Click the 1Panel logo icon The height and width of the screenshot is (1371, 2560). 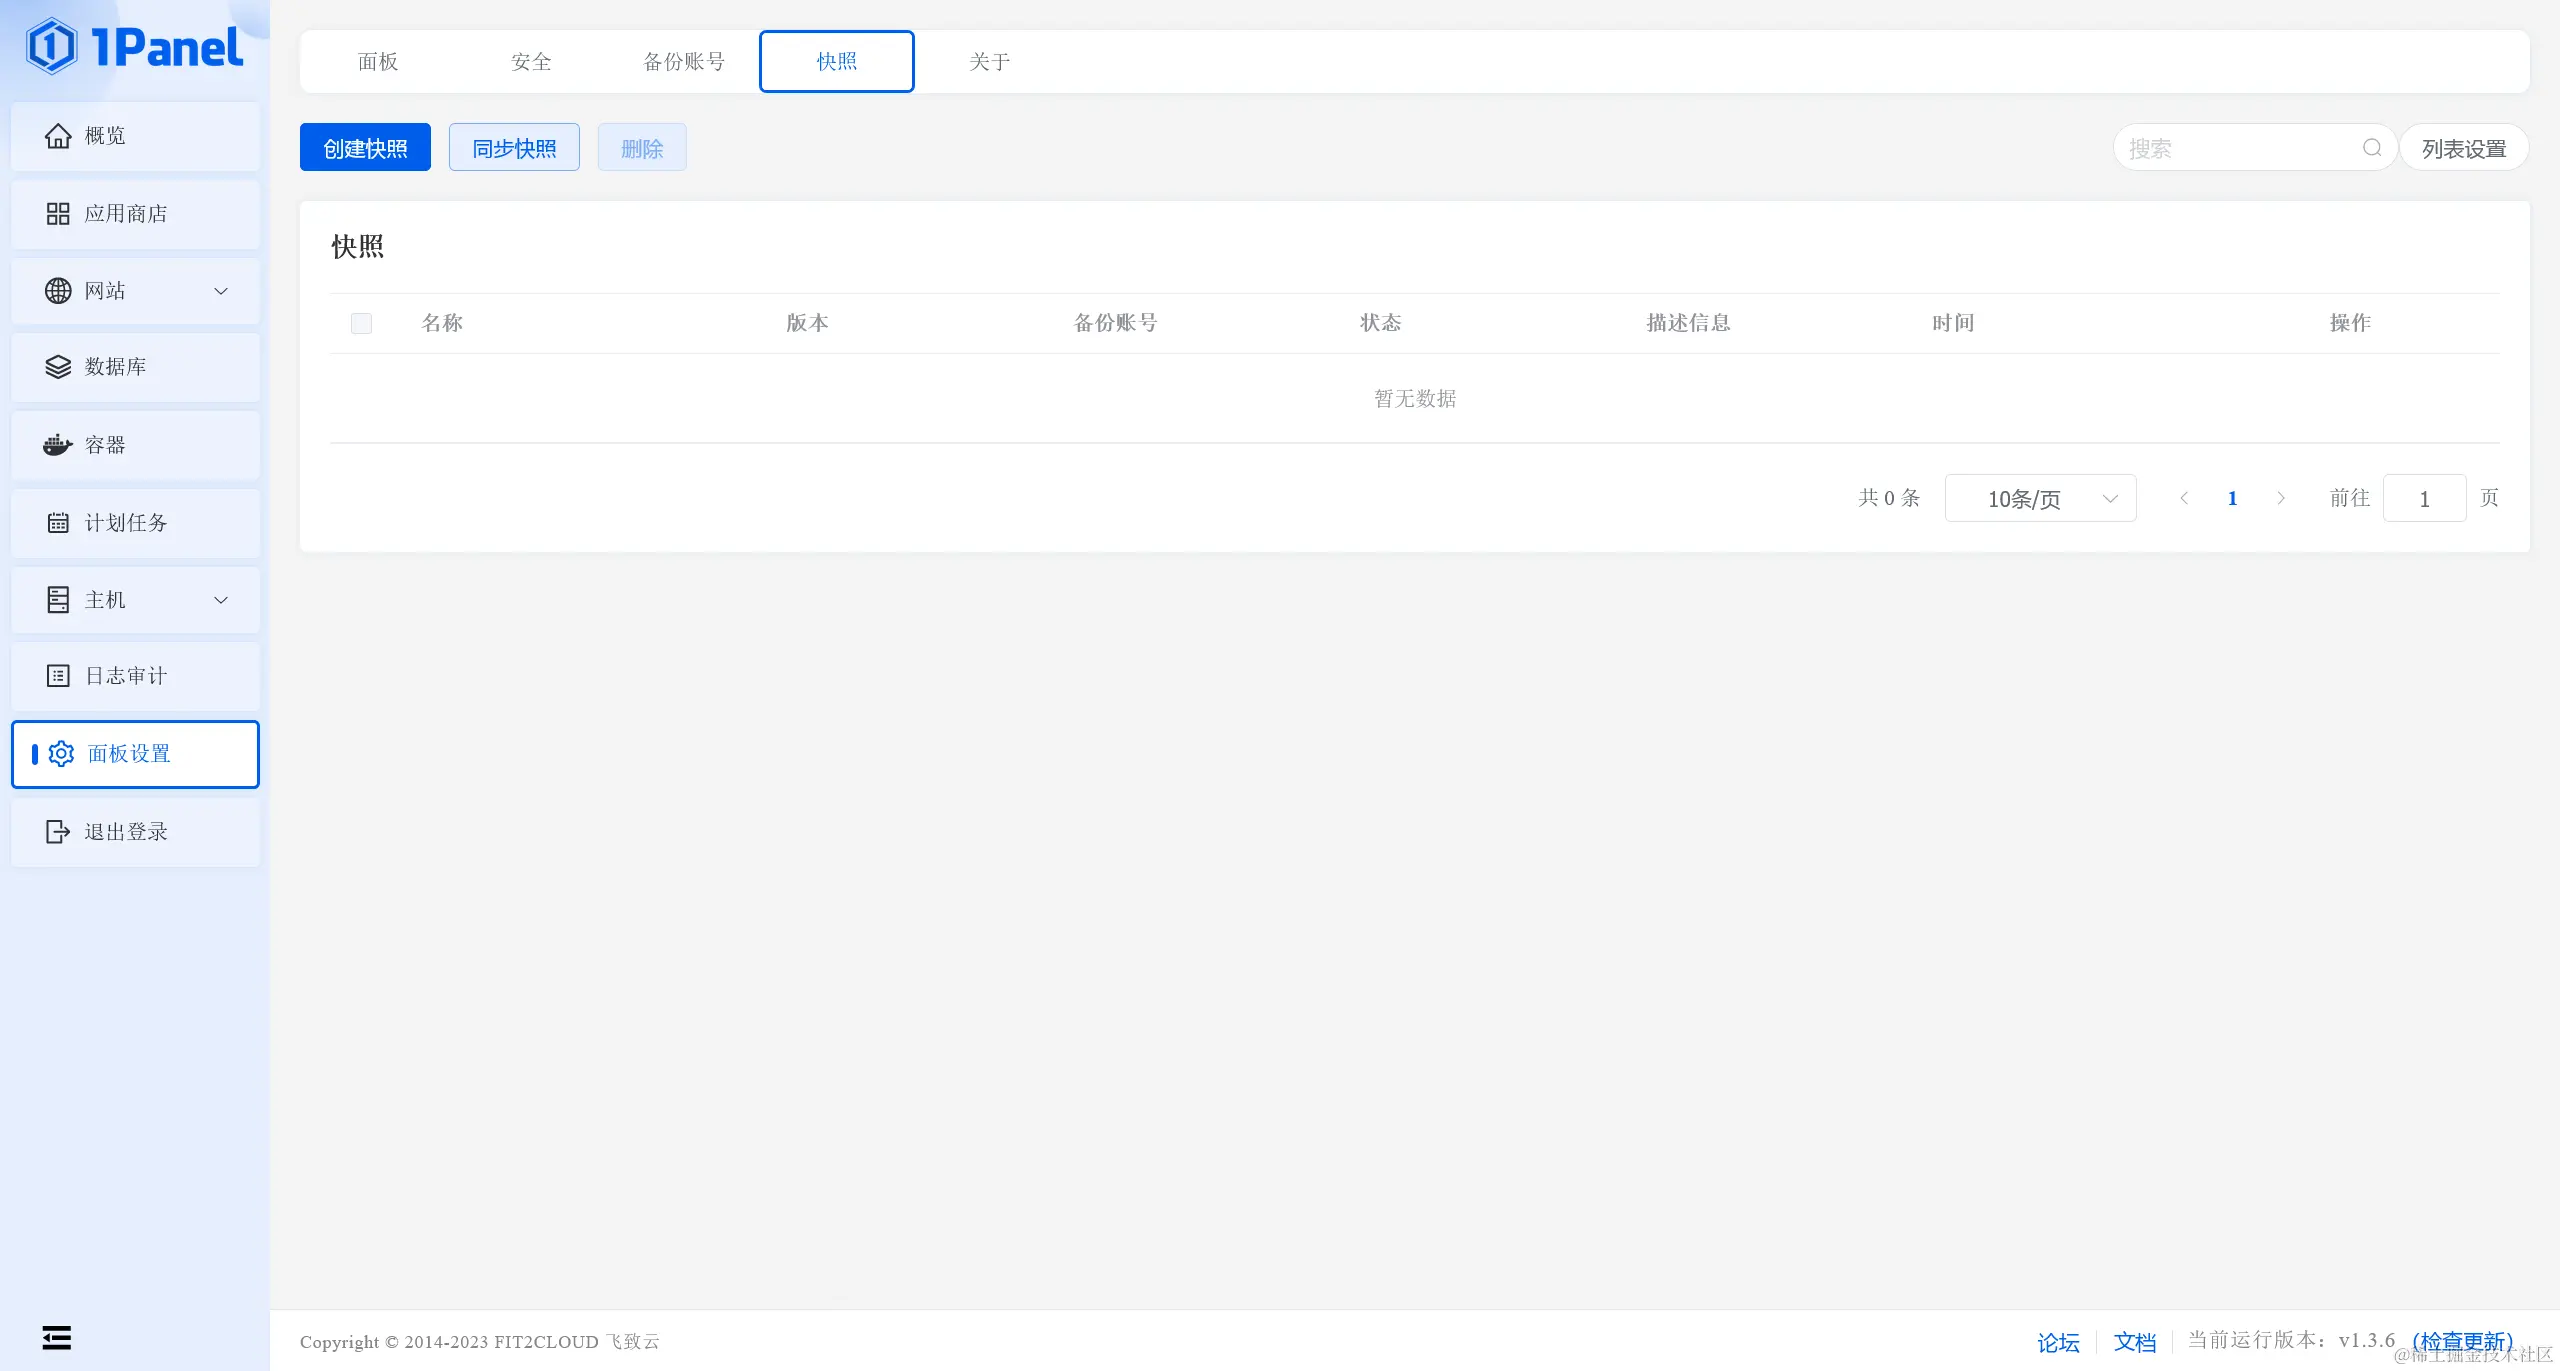point(51,46)
